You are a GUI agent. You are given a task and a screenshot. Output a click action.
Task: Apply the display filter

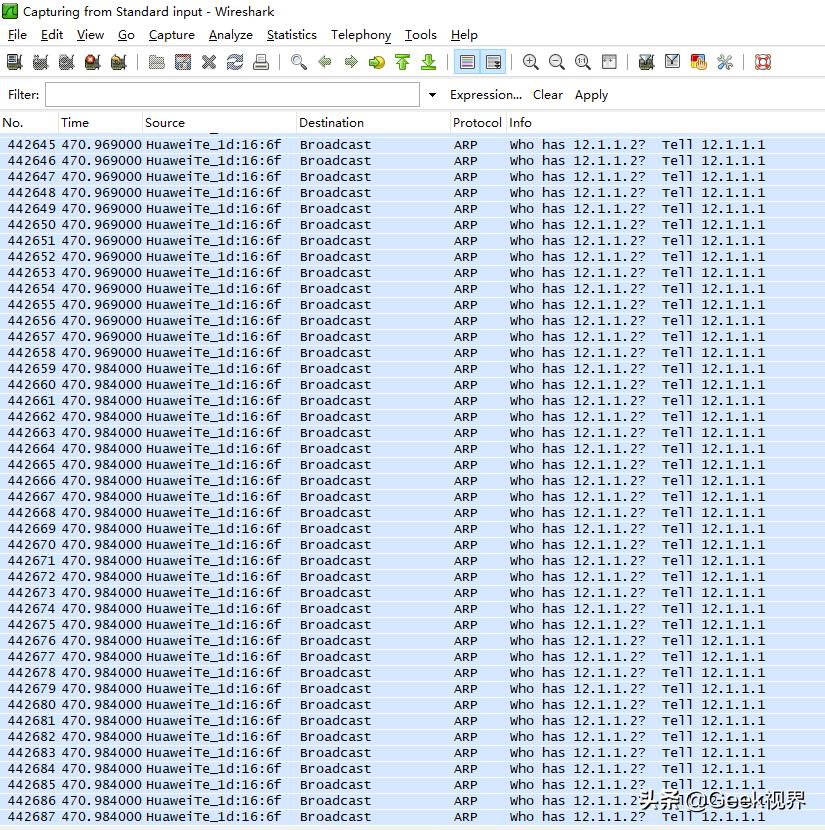coord(591,95)
